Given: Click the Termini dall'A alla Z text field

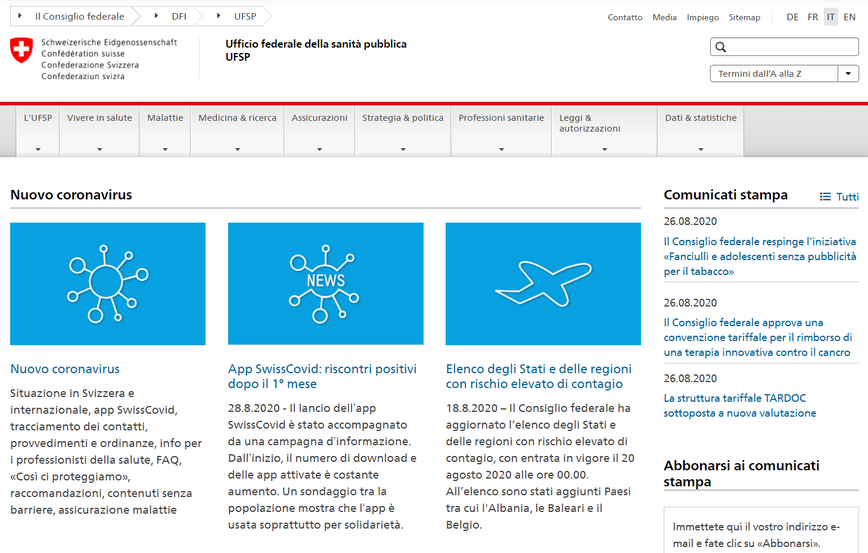Looking at the screenshot, I should point(774,74).
